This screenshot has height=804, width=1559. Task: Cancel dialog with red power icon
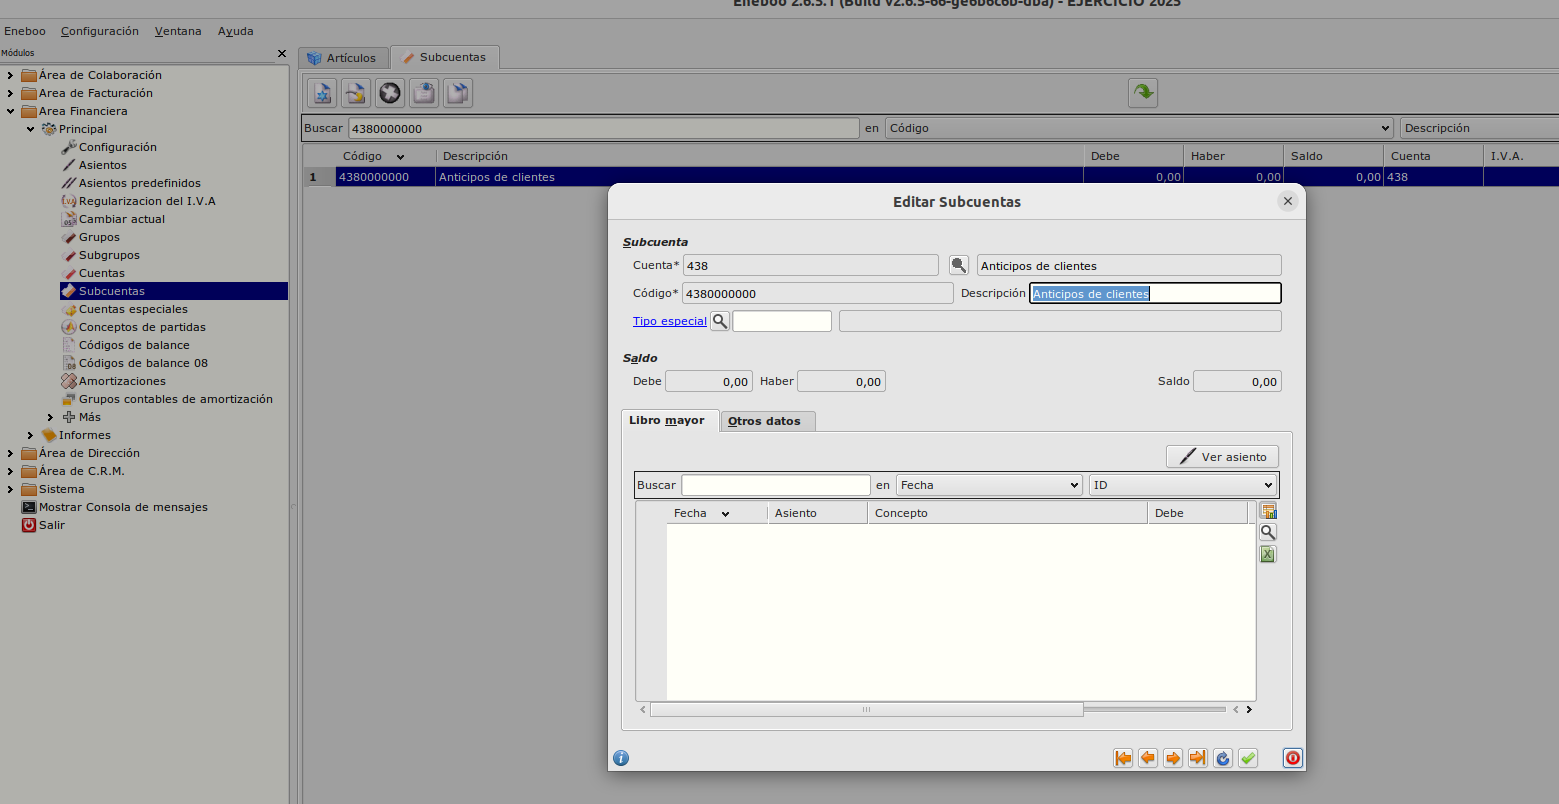tap(1293, 758)
